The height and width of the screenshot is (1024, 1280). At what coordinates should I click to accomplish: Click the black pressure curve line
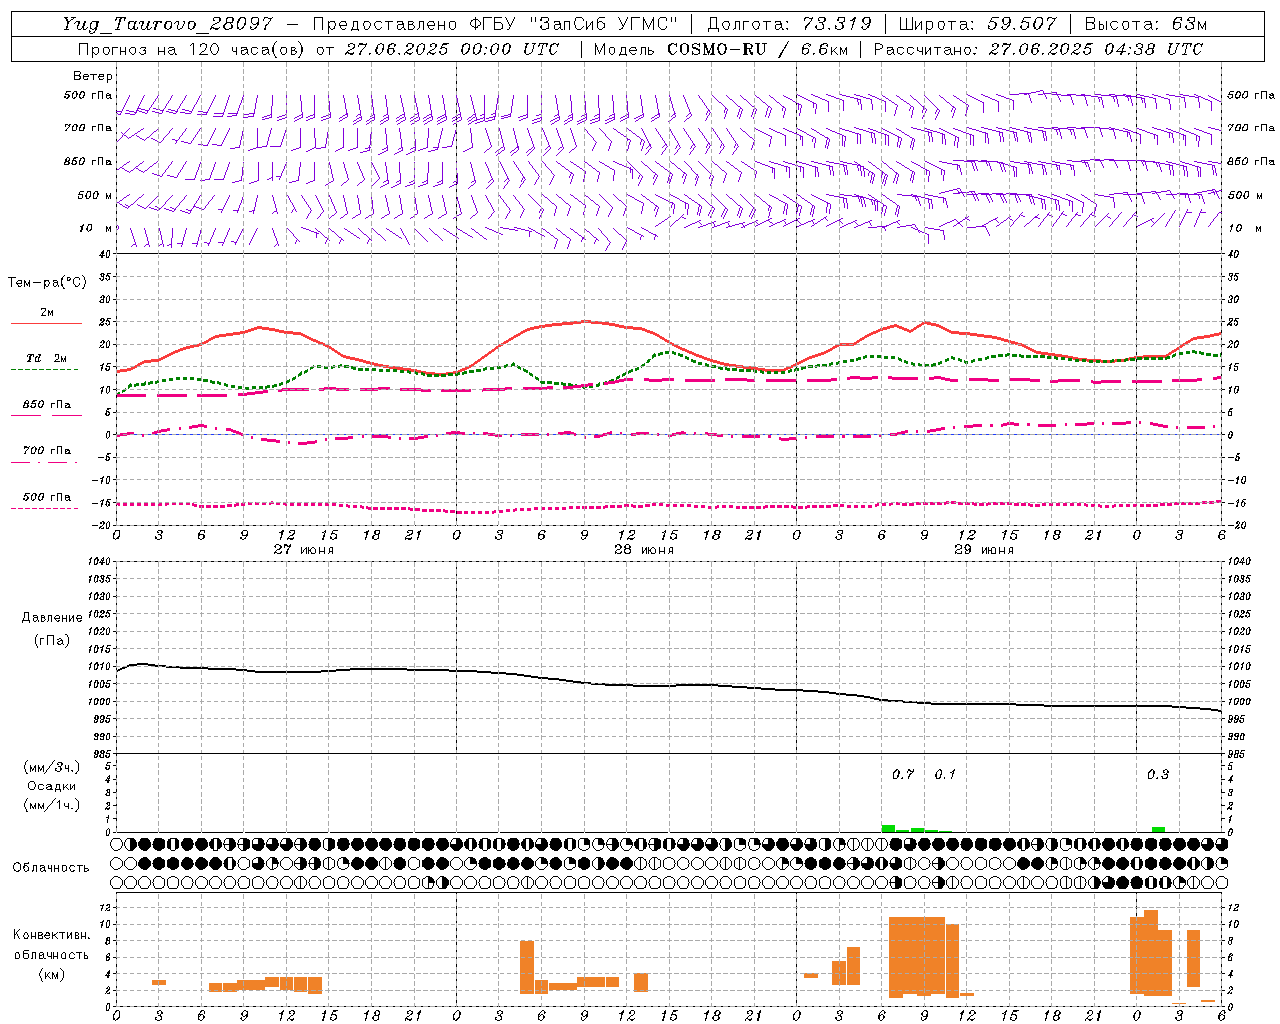tap(670, 684)
